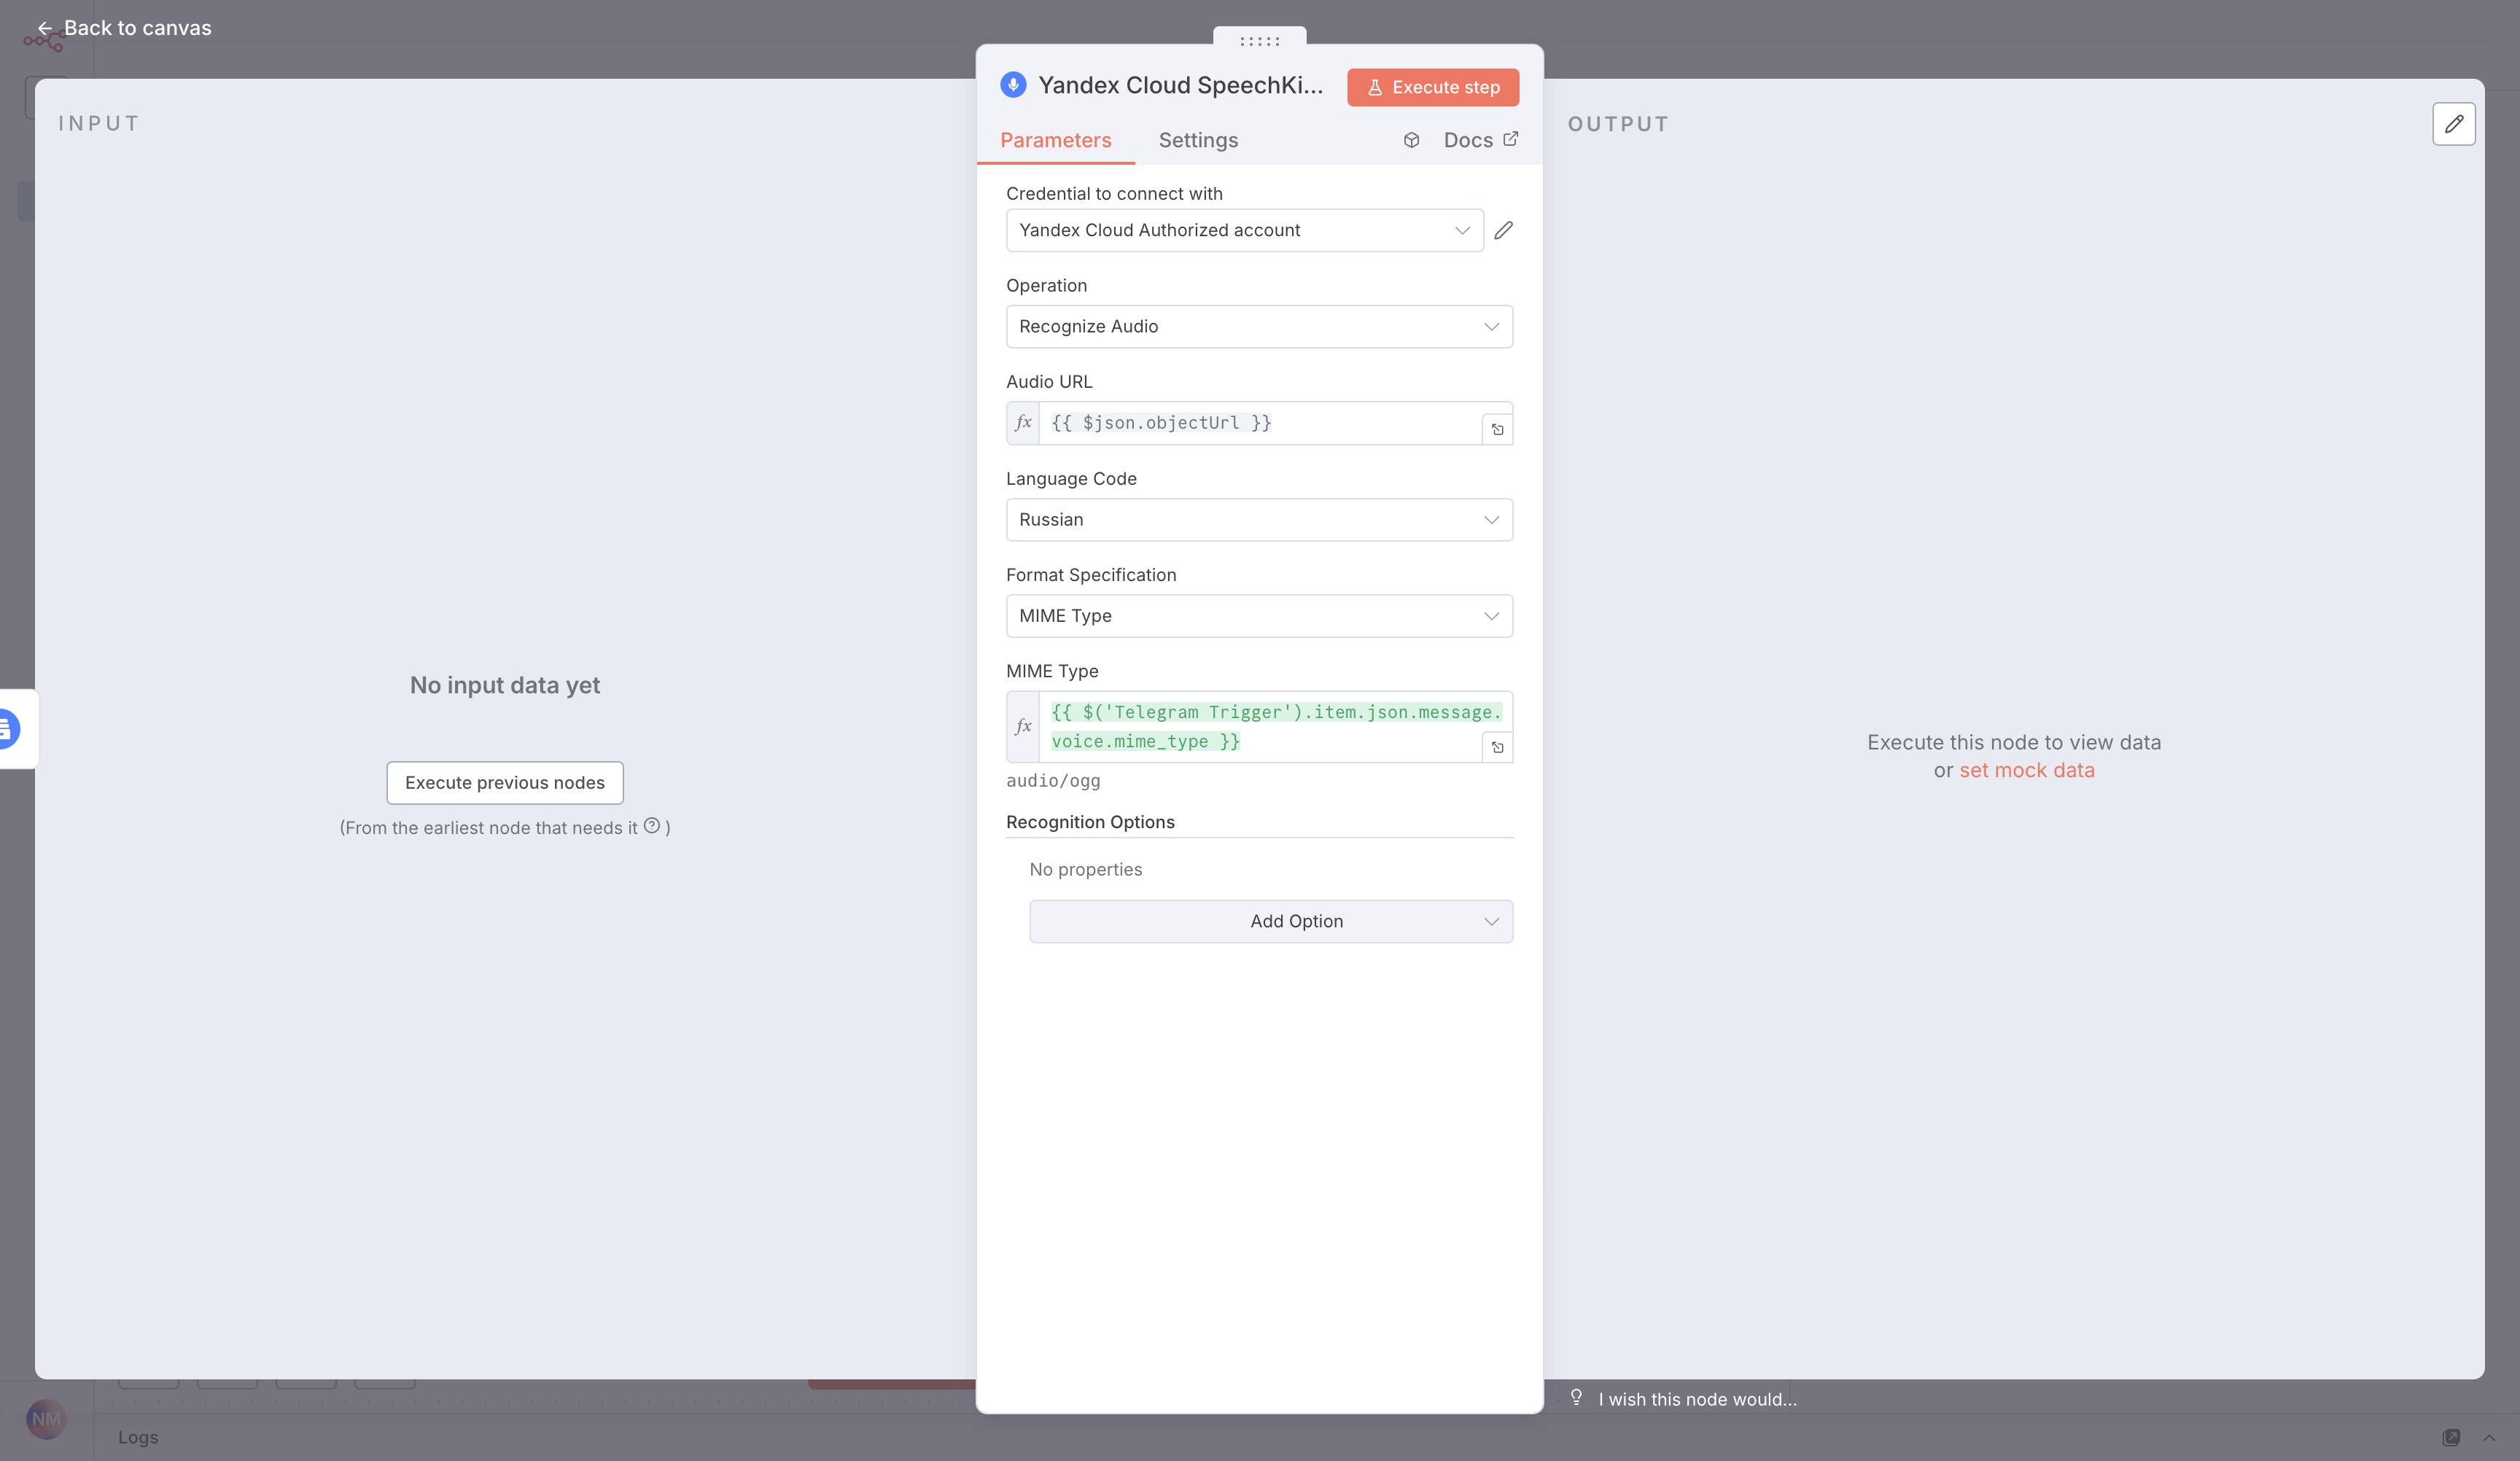Open the MIME Type expression editor icon

tap(1497, 747)
